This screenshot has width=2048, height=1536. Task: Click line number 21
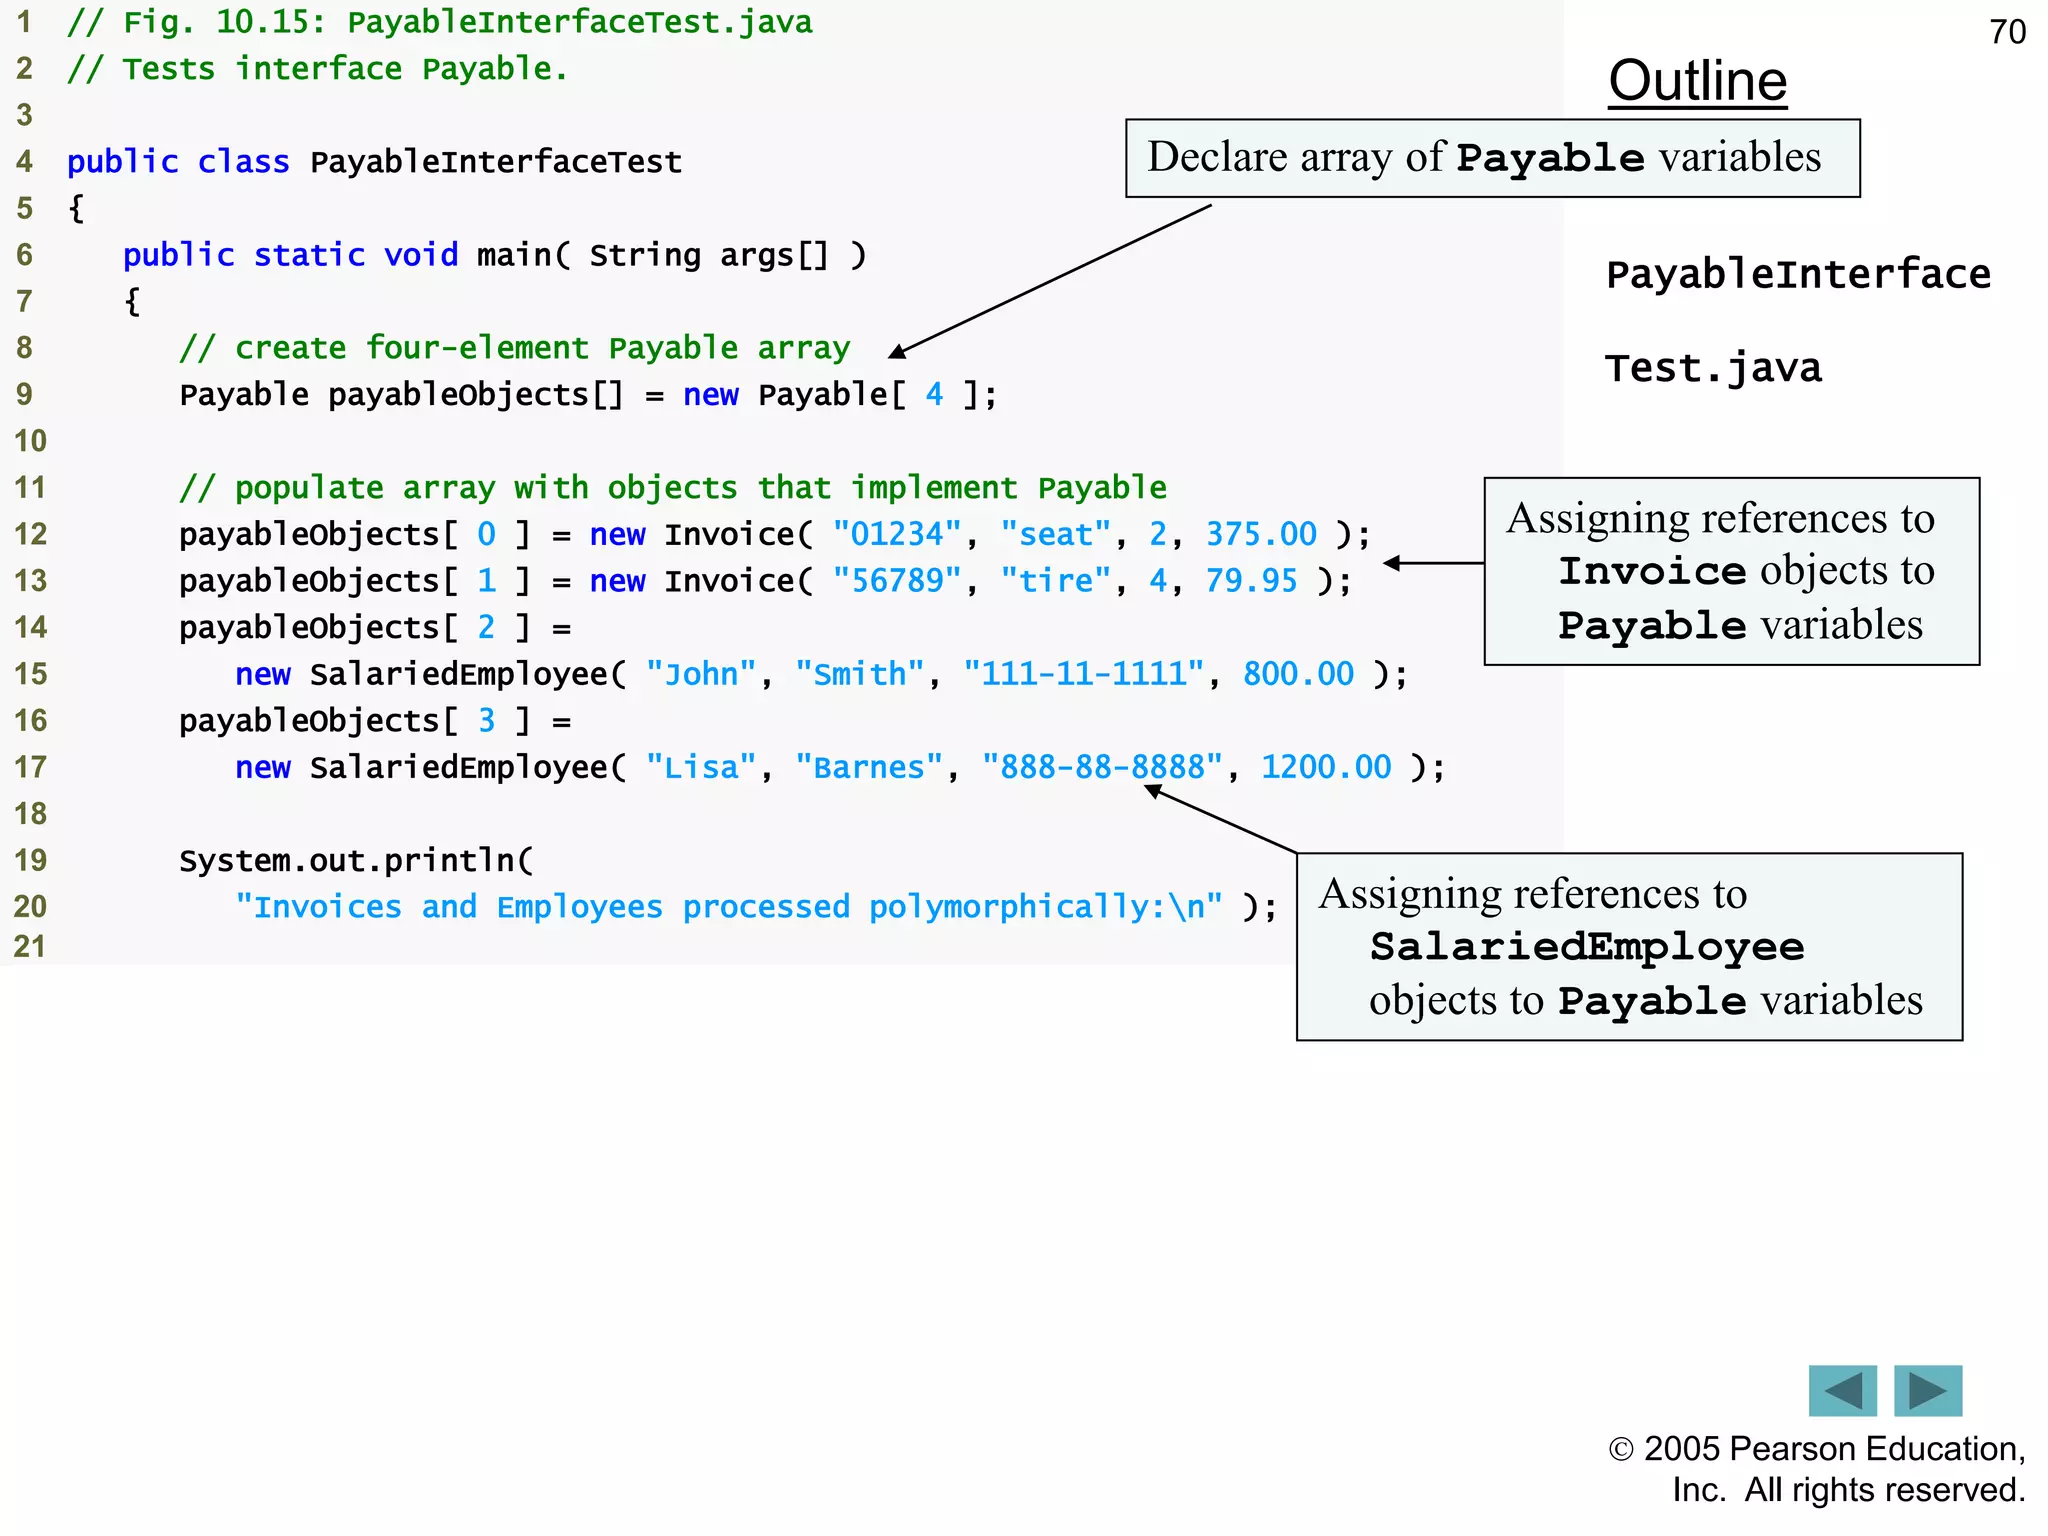point(30,946)
